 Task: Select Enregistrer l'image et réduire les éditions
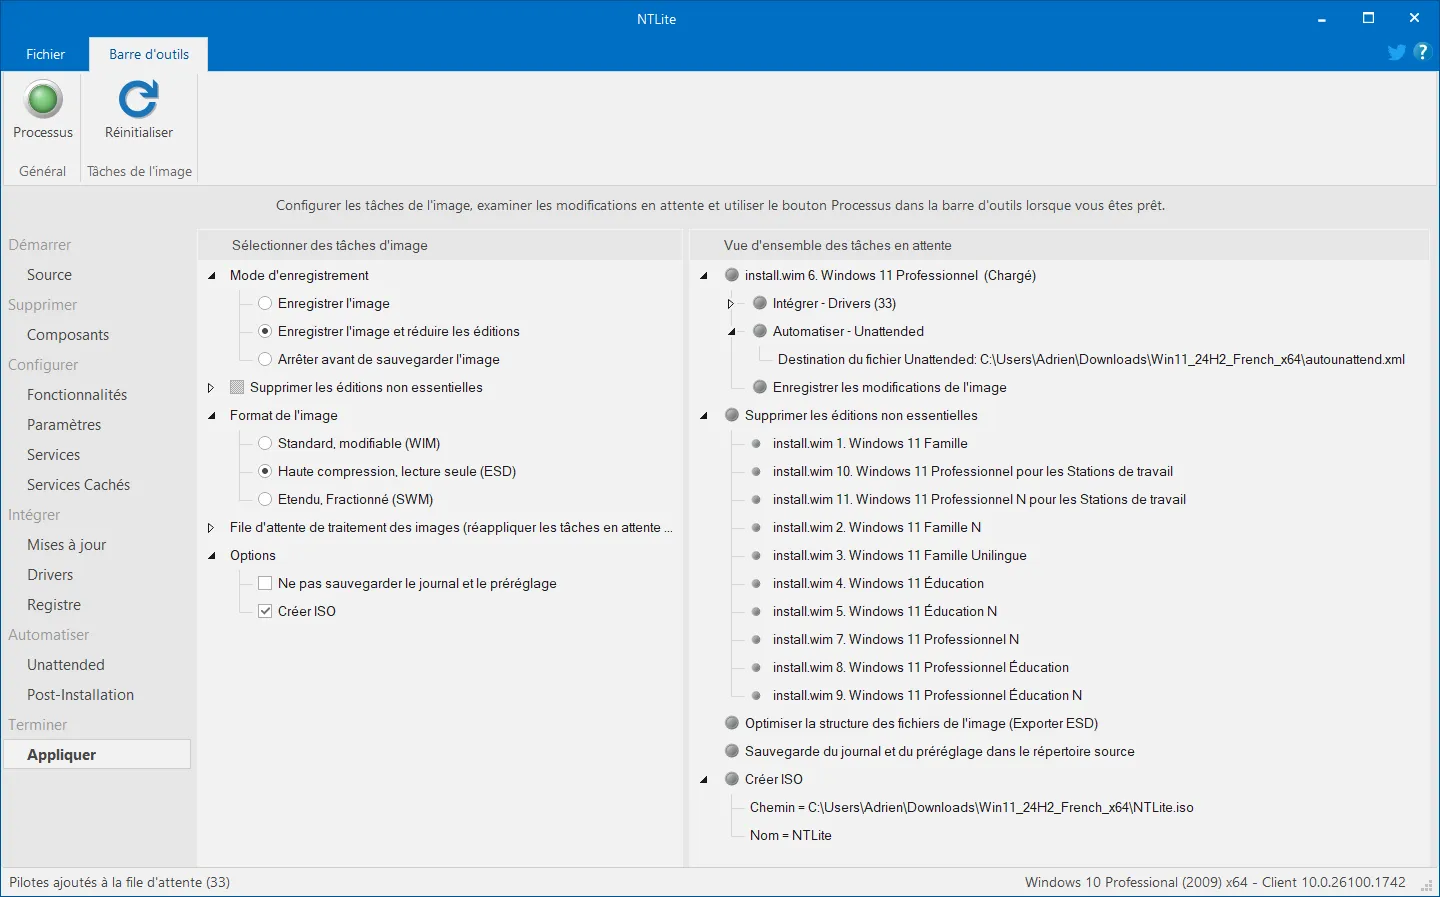click(265, 331)
